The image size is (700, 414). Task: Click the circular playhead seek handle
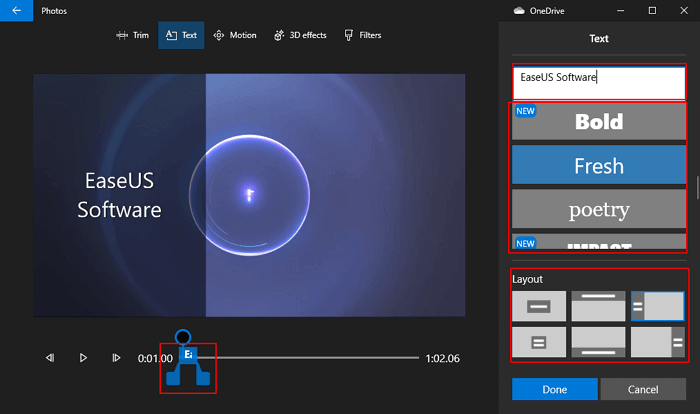click(x=182, y=338)
